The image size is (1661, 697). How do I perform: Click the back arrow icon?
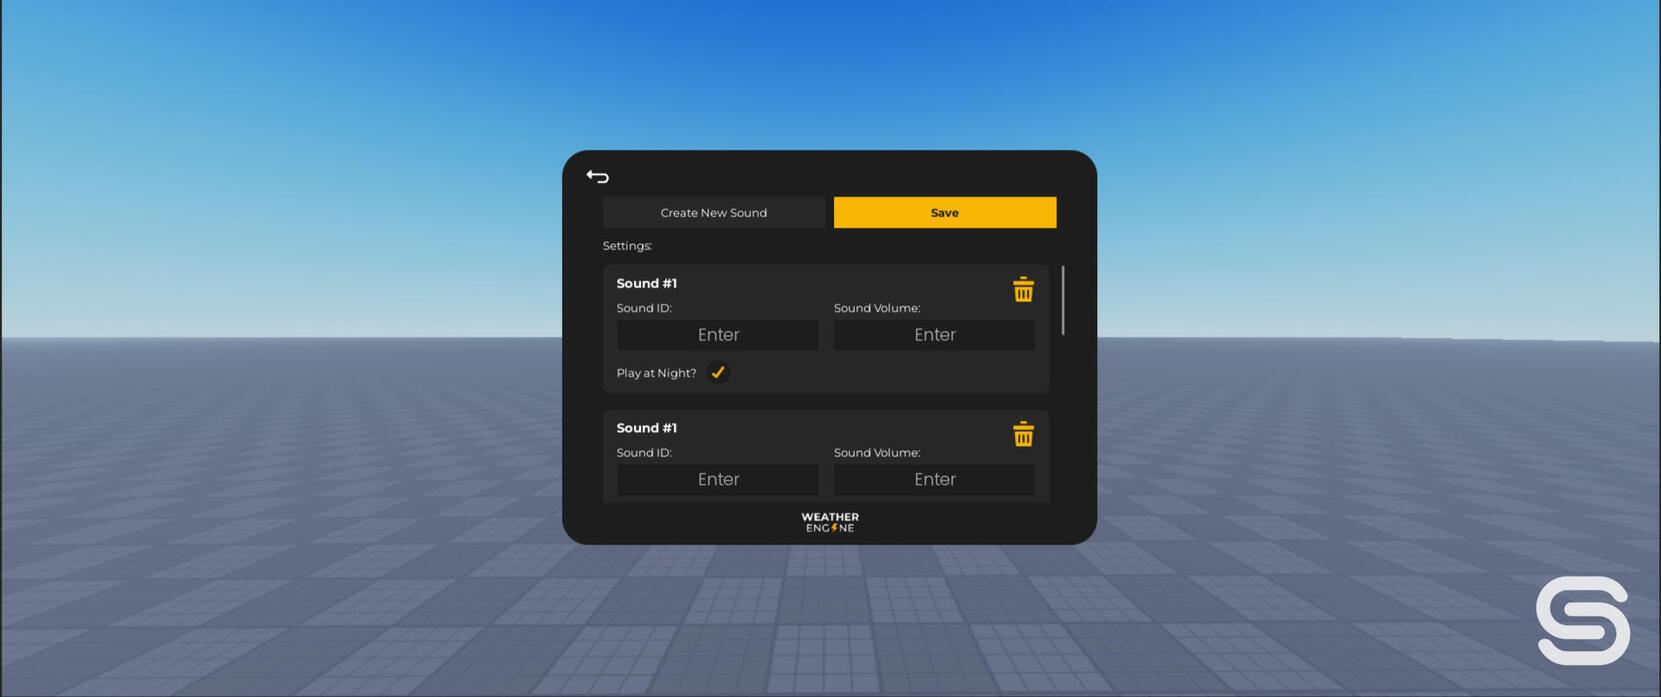pos(597,177)
